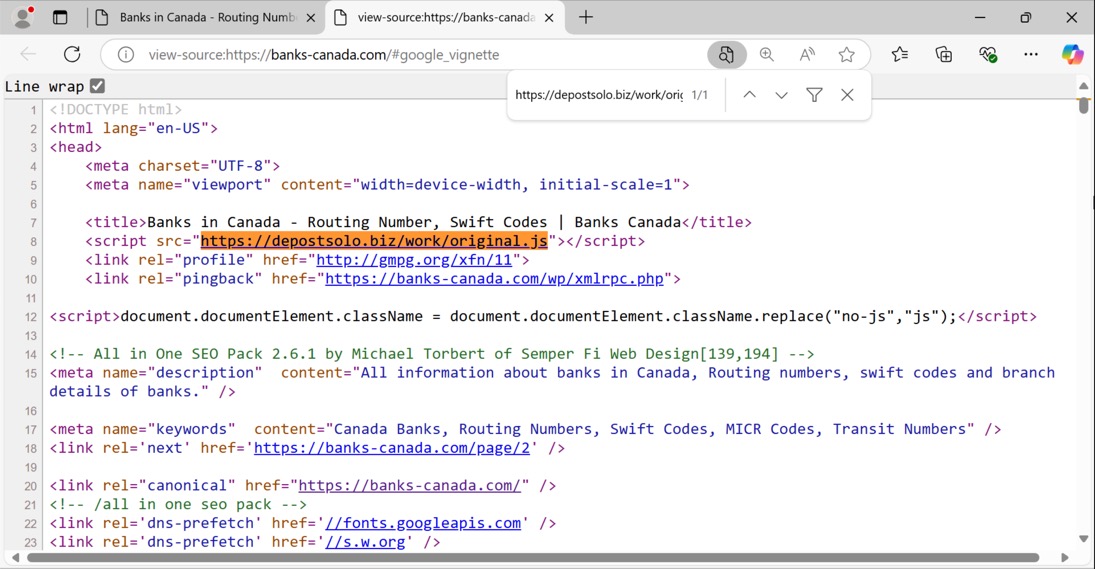Close the view-source tab
This screenshot has height=569, width=1095.
coord(549,18)
